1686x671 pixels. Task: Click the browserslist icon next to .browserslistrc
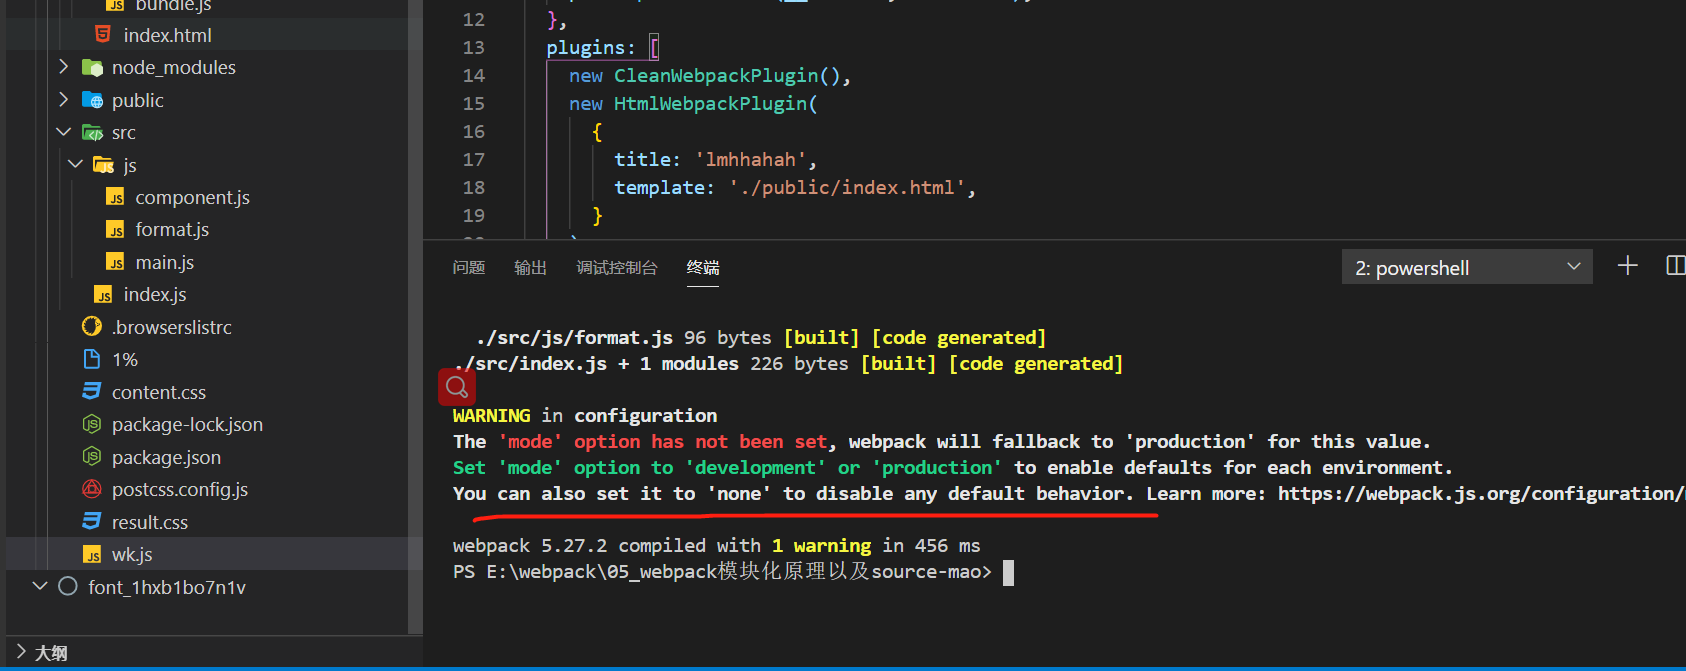point(92,326)
